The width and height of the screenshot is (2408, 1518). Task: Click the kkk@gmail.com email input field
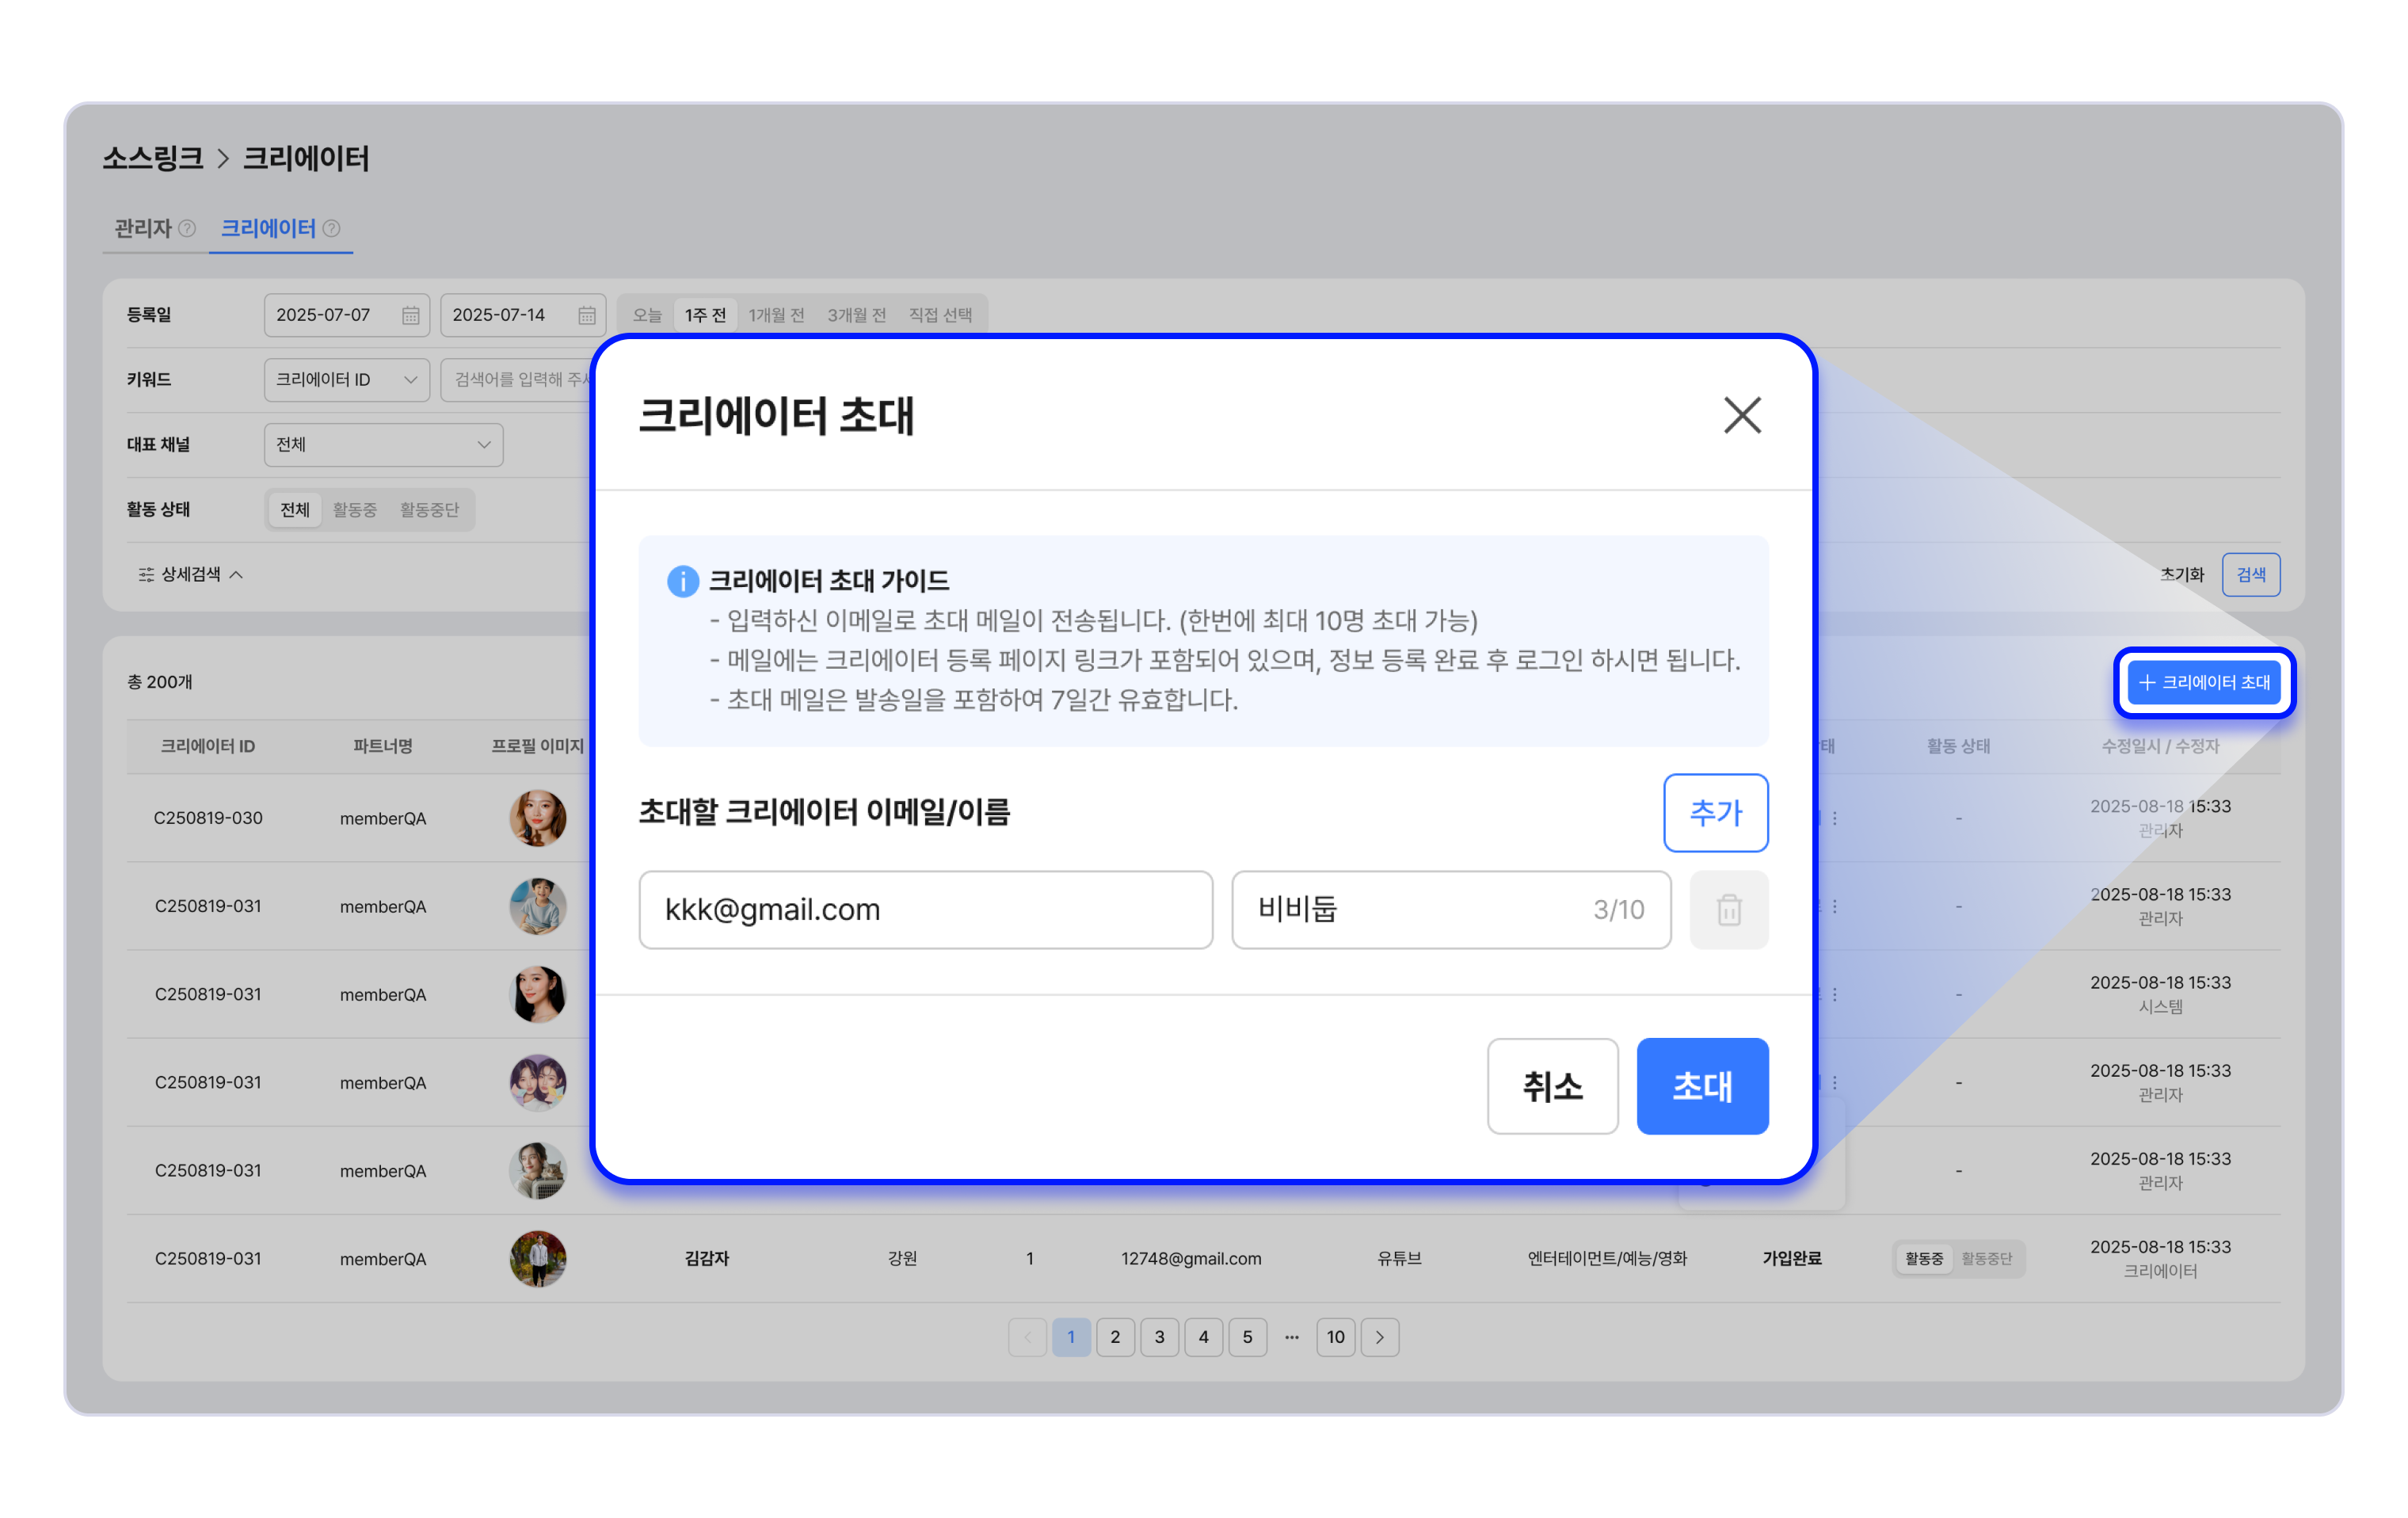(x=925, y=910)
